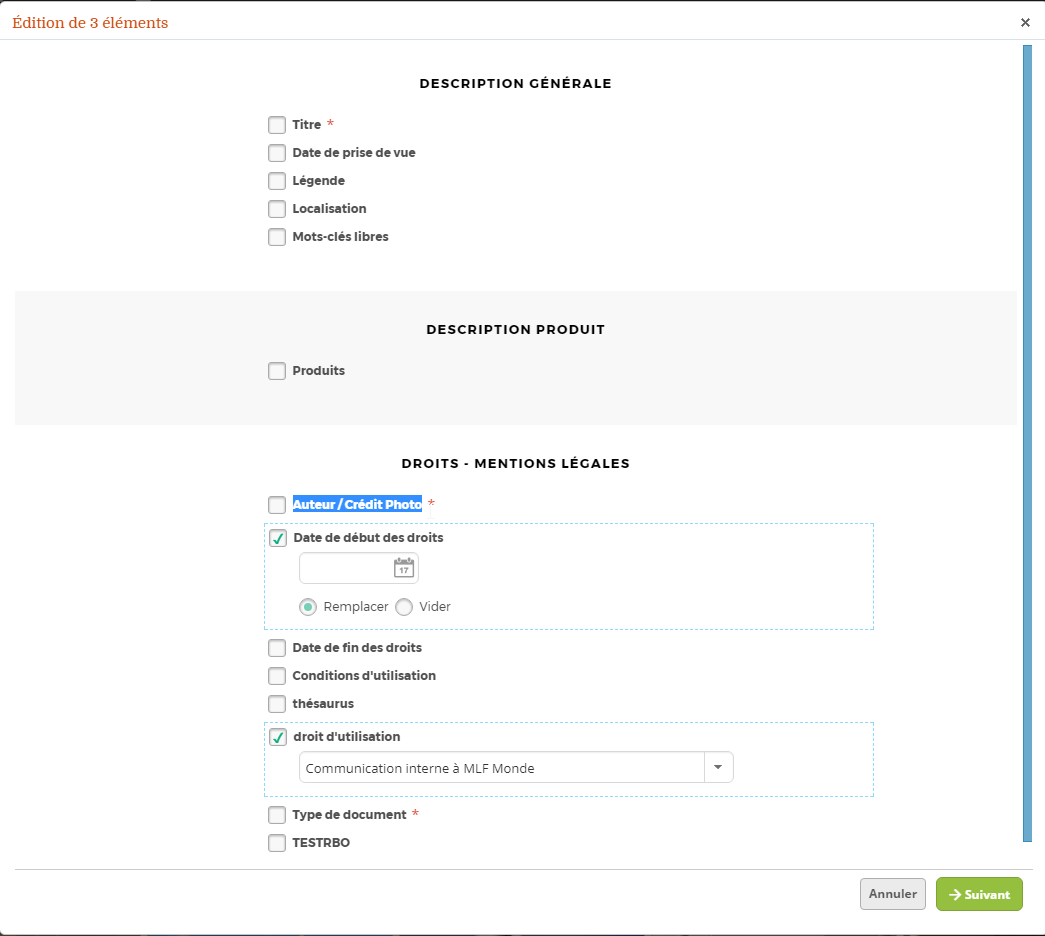
Task: Uncheck Date de début des droits
Action: (x=278, y=538)
